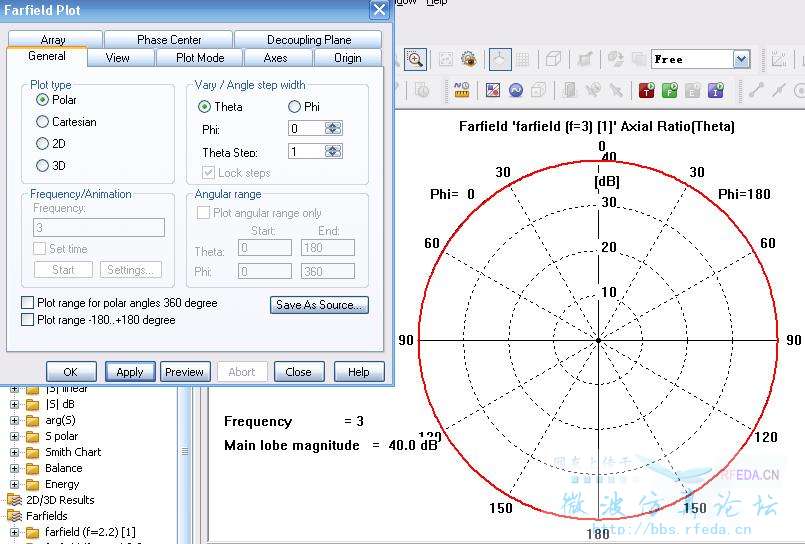Start the purple I integral solver
805x544 pixels.
716,91
